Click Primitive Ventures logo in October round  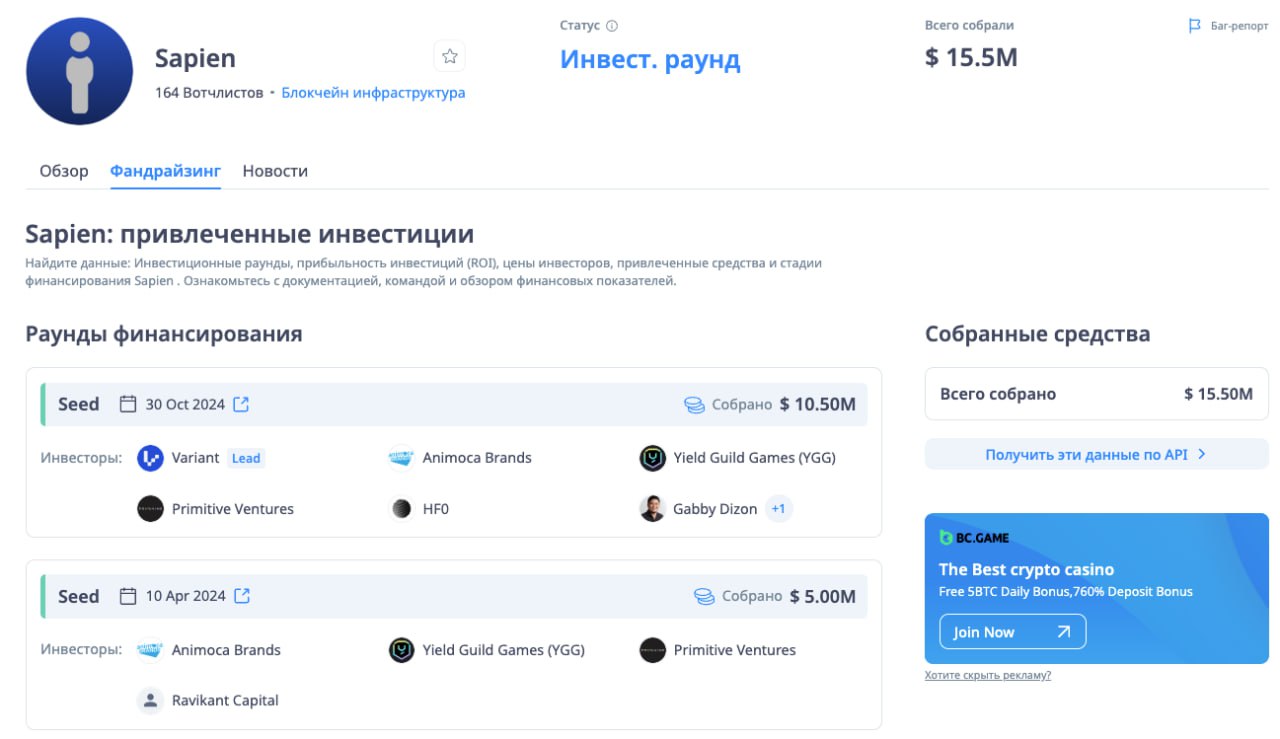click(150, 509)
